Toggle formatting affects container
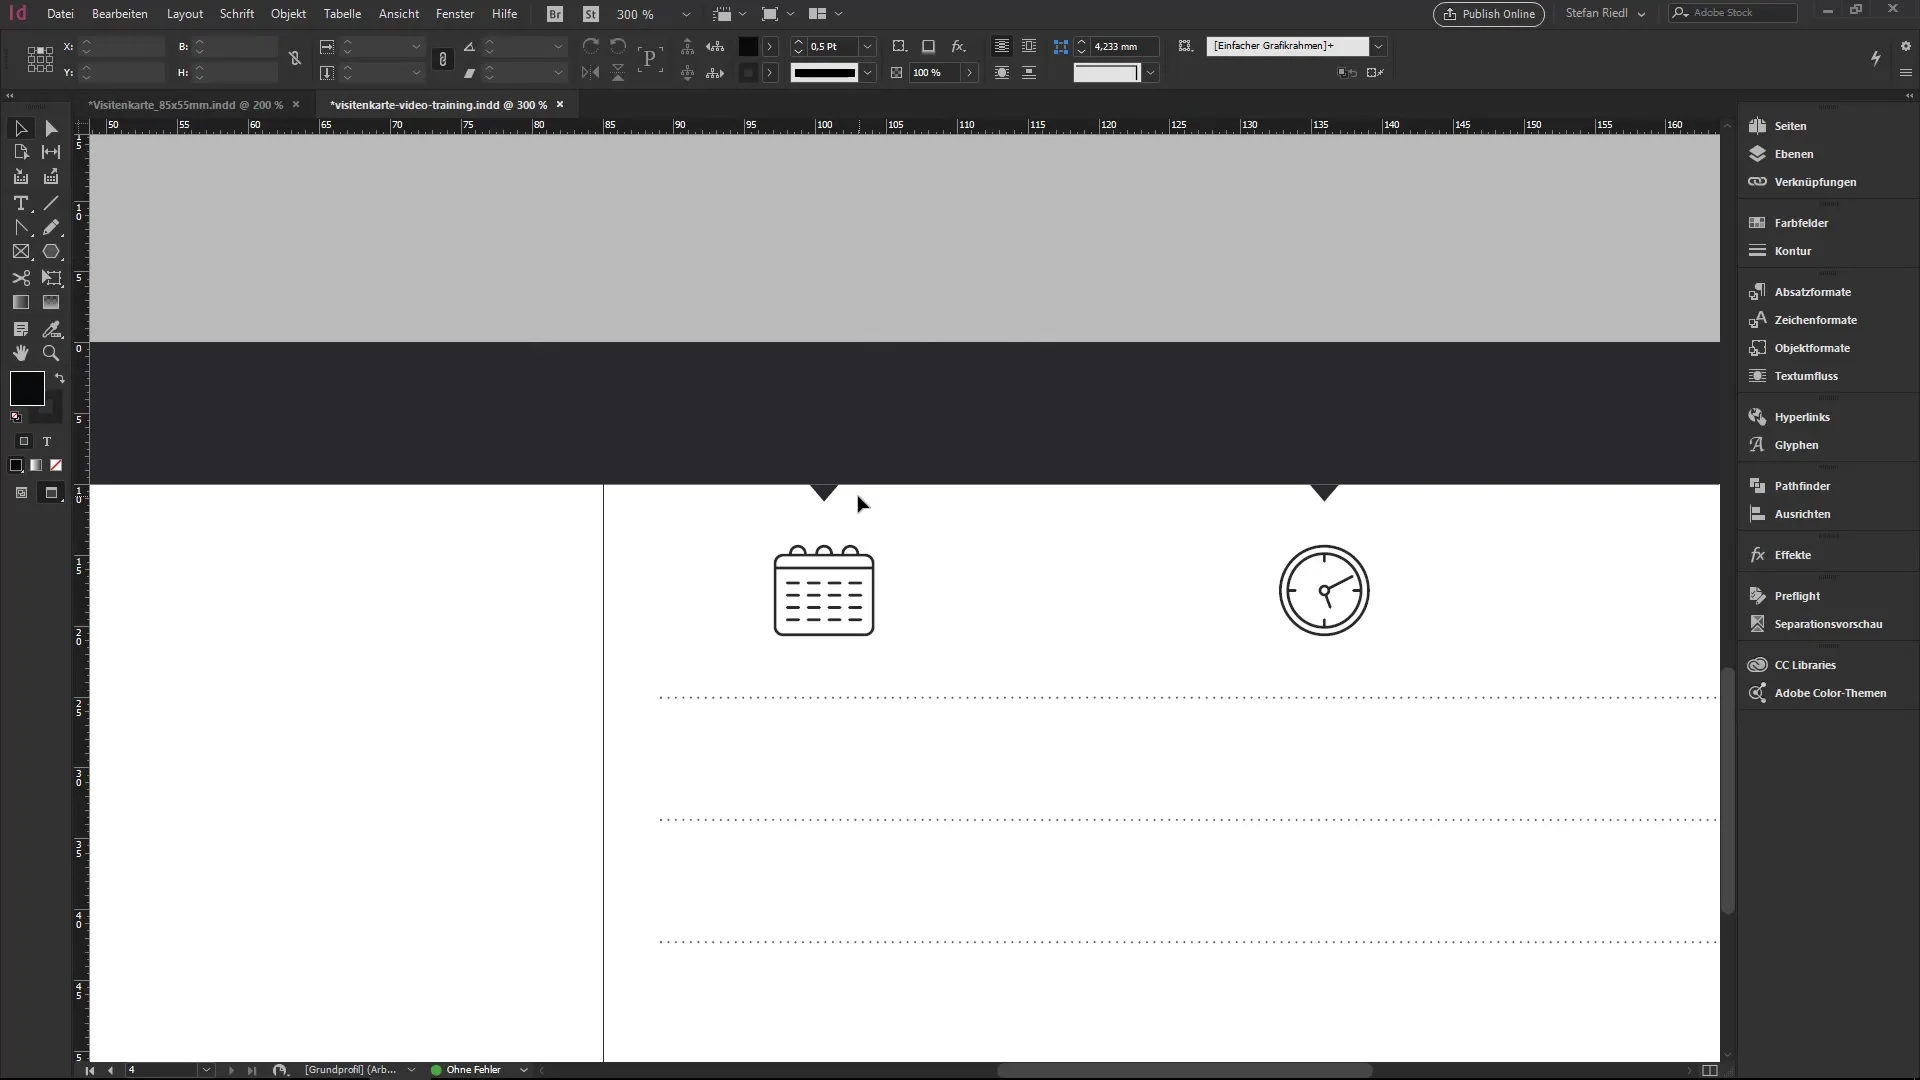Screen dimensions: 1920x1080 (24, 441)
